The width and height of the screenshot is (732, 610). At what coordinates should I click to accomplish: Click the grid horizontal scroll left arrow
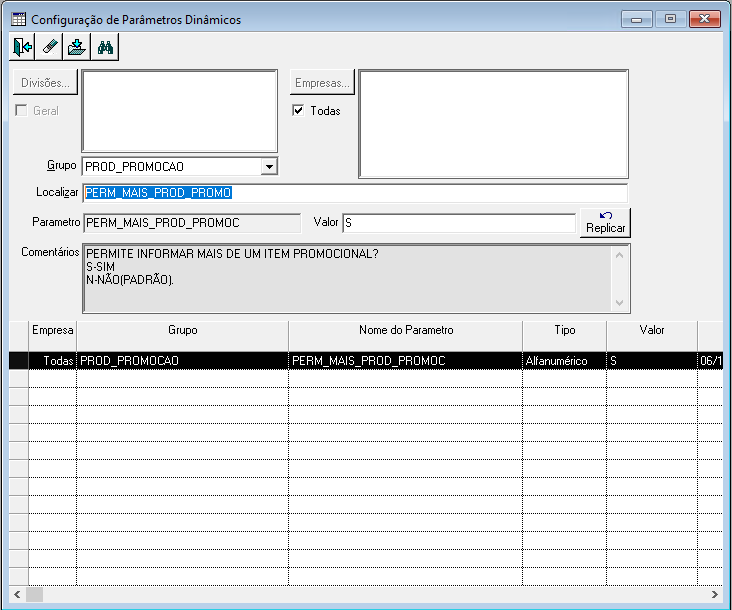[x=17, y=594]
